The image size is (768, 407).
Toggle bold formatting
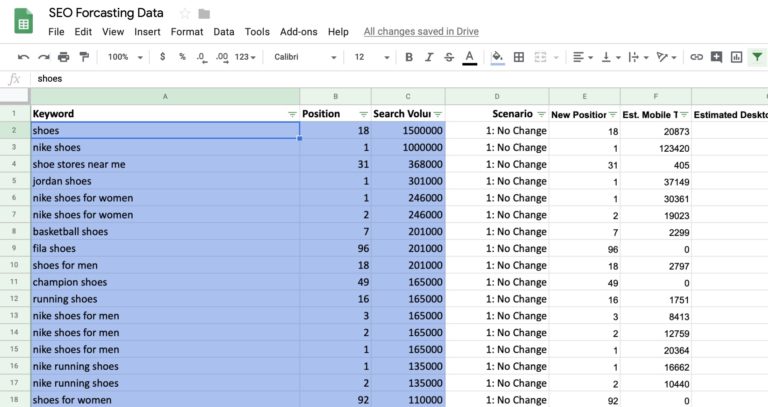tap(409, 57)
